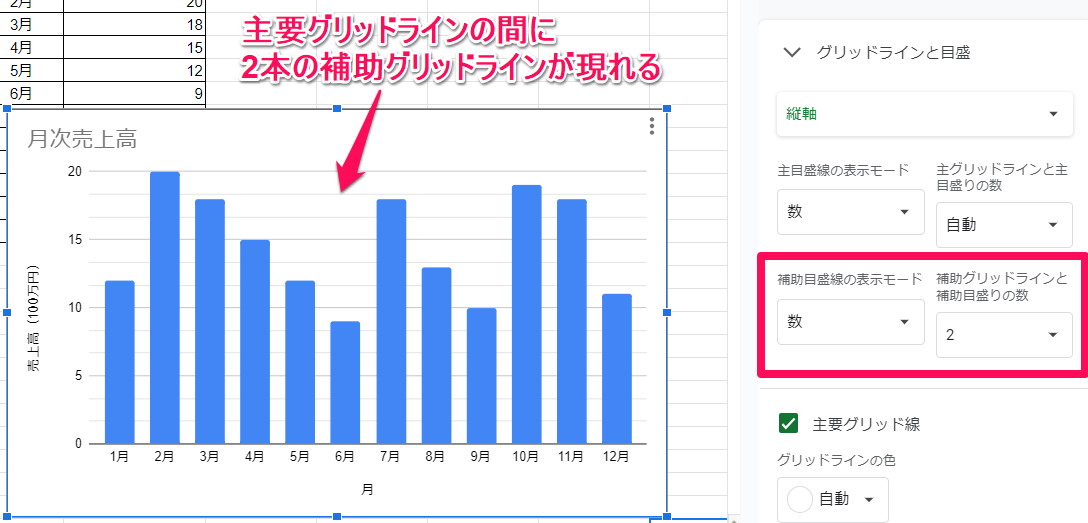Open the 主グリッドラインと主目盛りの数 dropdown set to 自動

(x=1004, y=225)
